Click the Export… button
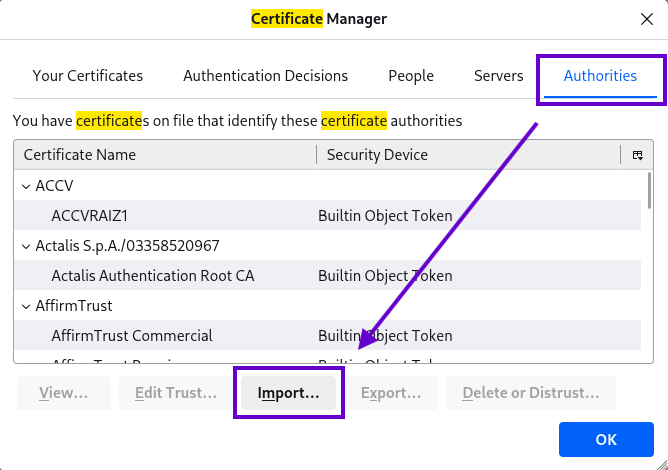The height and width of the screenshot is (470, 668). point(391,393)
